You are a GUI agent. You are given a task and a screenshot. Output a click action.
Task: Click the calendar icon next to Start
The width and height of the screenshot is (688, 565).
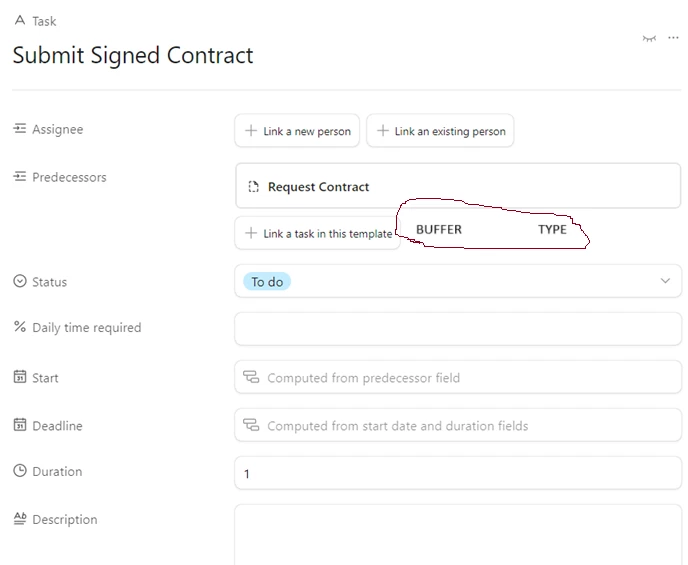click(x=20, y=376)
